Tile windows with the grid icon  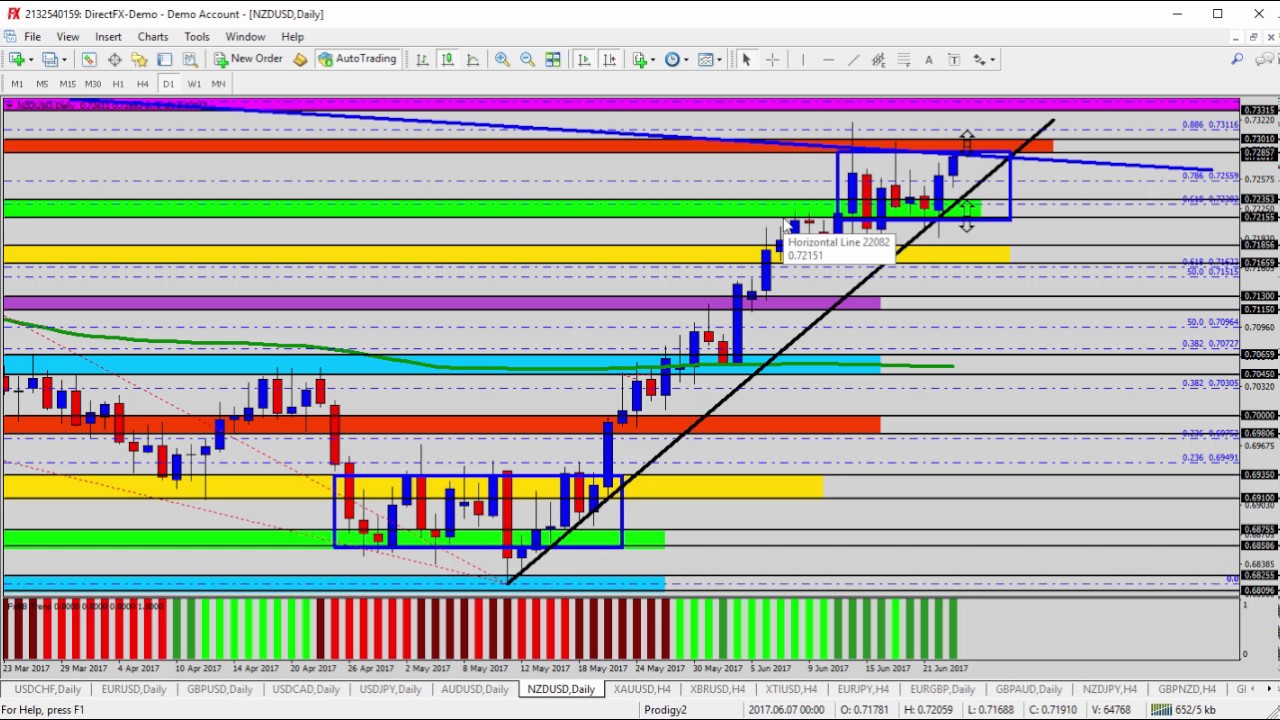(553, 60)
